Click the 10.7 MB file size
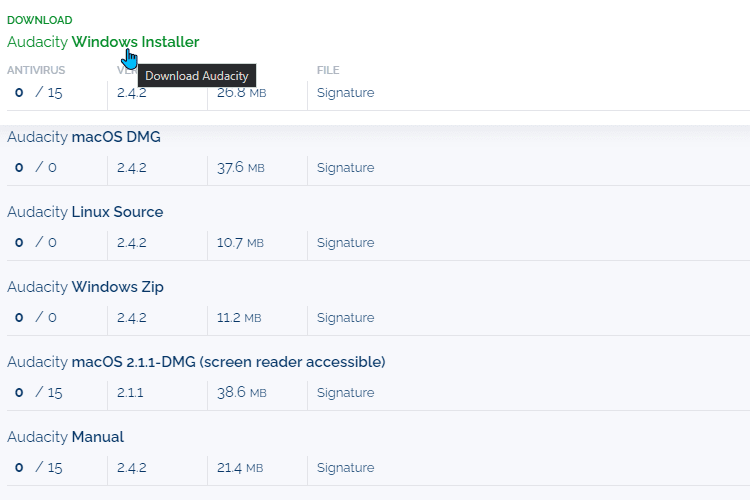This screenshot has height=500, width=750. point(240,243)
